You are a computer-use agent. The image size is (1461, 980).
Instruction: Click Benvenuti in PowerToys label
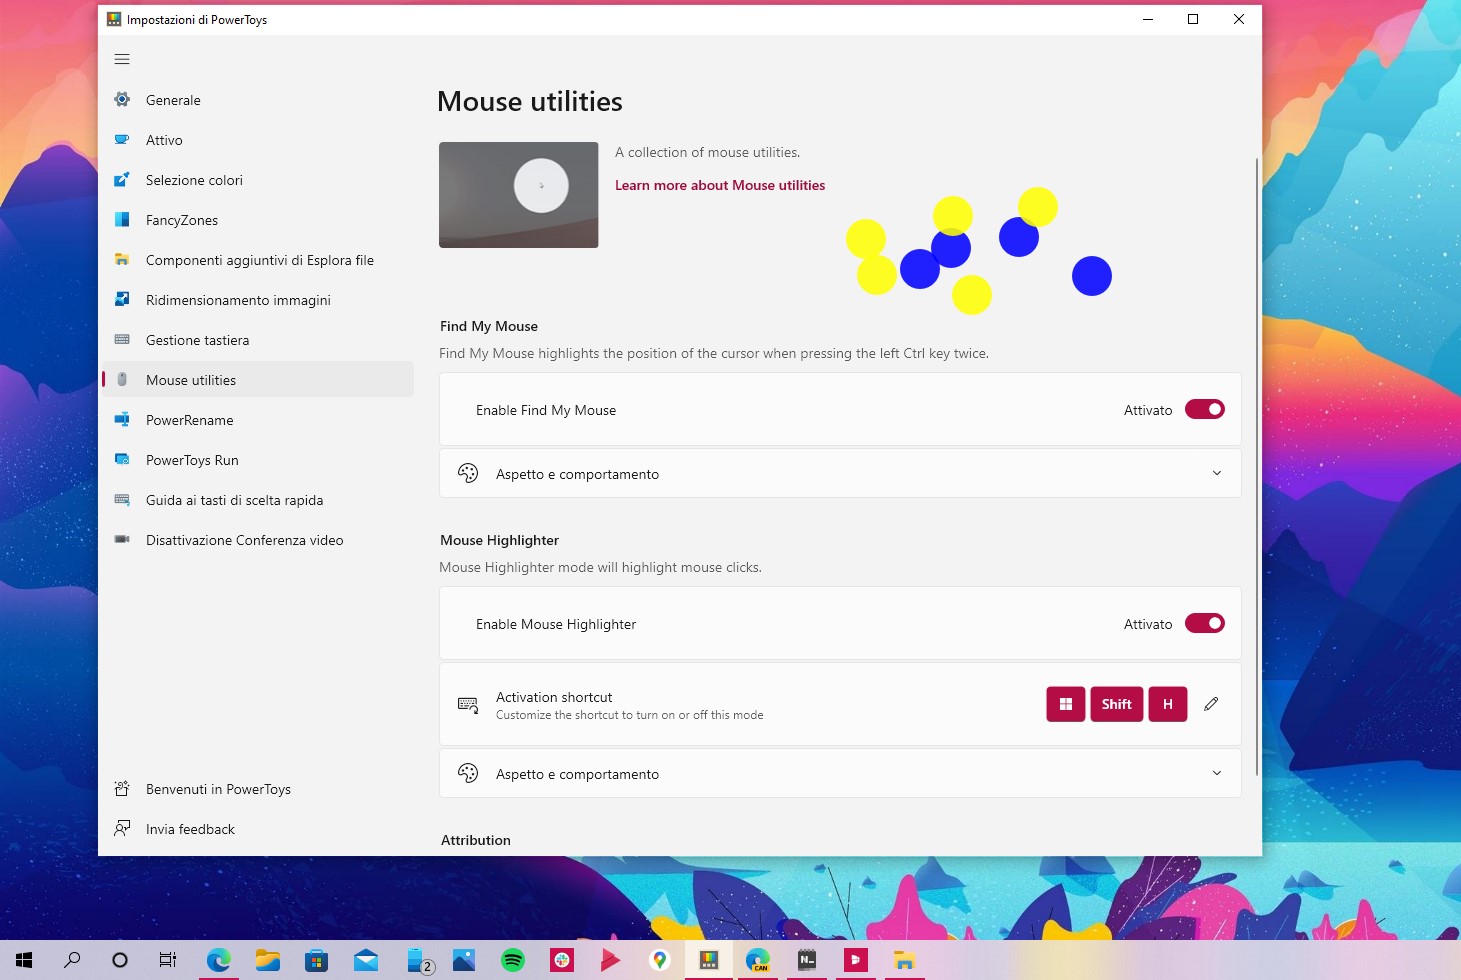point(218,789)
